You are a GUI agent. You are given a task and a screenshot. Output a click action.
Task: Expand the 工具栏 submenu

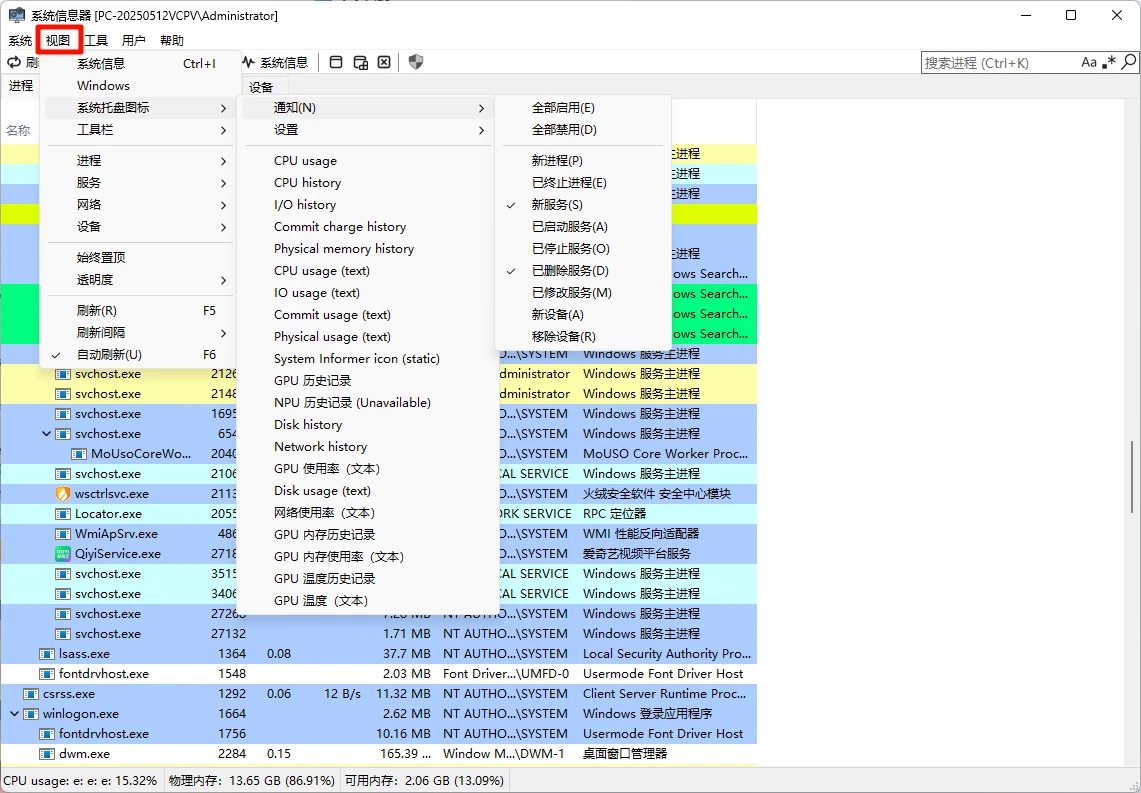140,130
